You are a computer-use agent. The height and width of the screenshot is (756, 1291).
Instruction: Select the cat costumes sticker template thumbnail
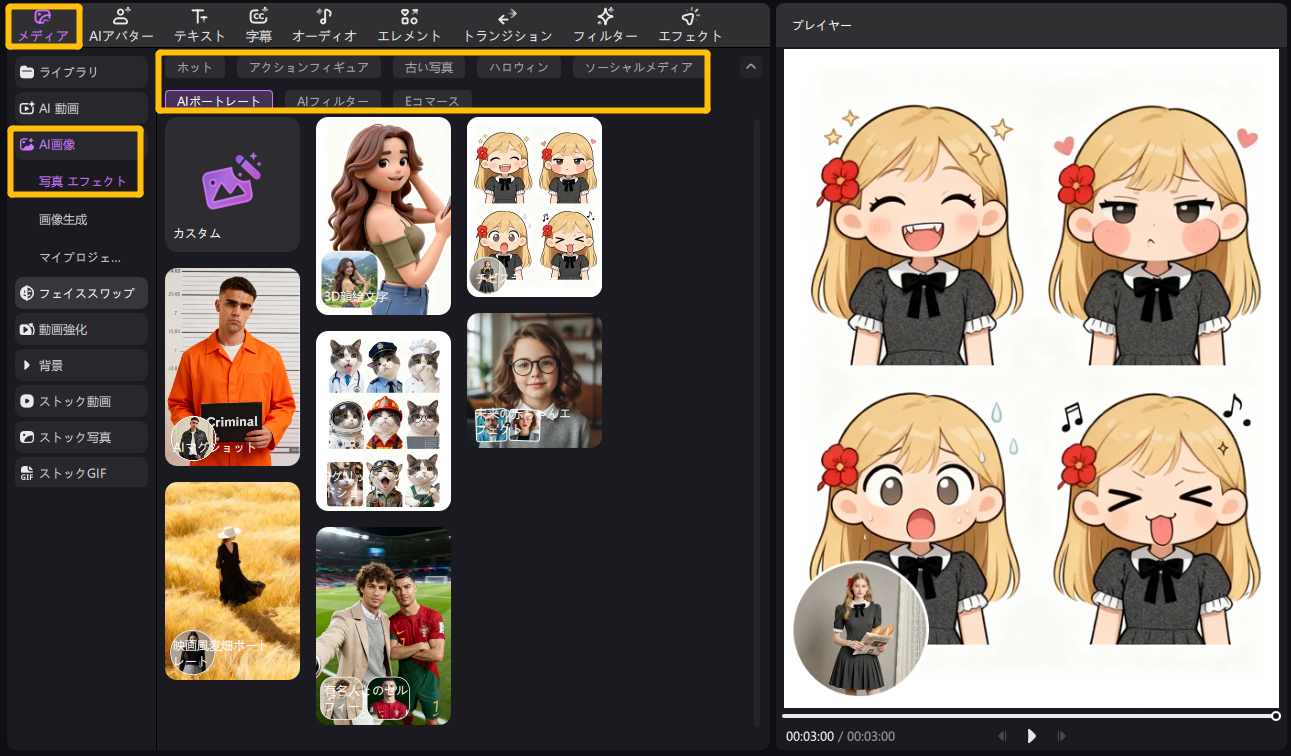(x=383, y=420)
